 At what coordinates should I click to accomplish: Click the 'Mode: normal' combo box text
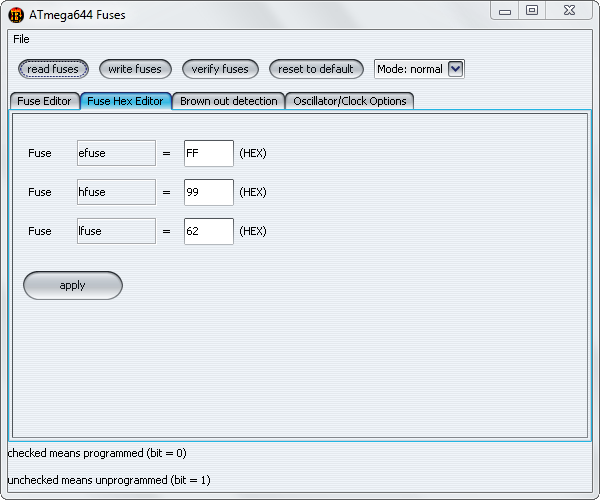pyautogui.click(x=410, y=69)
